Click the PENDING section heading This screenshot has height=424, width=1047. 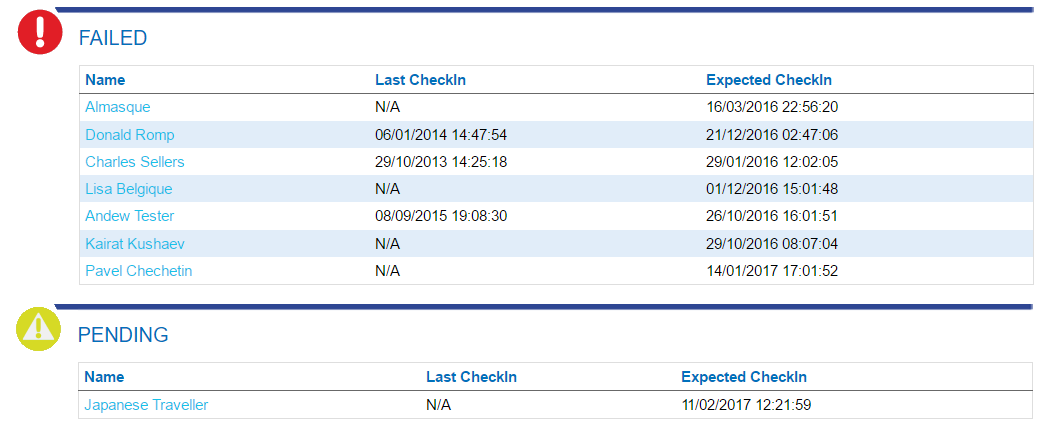(123, 335)
